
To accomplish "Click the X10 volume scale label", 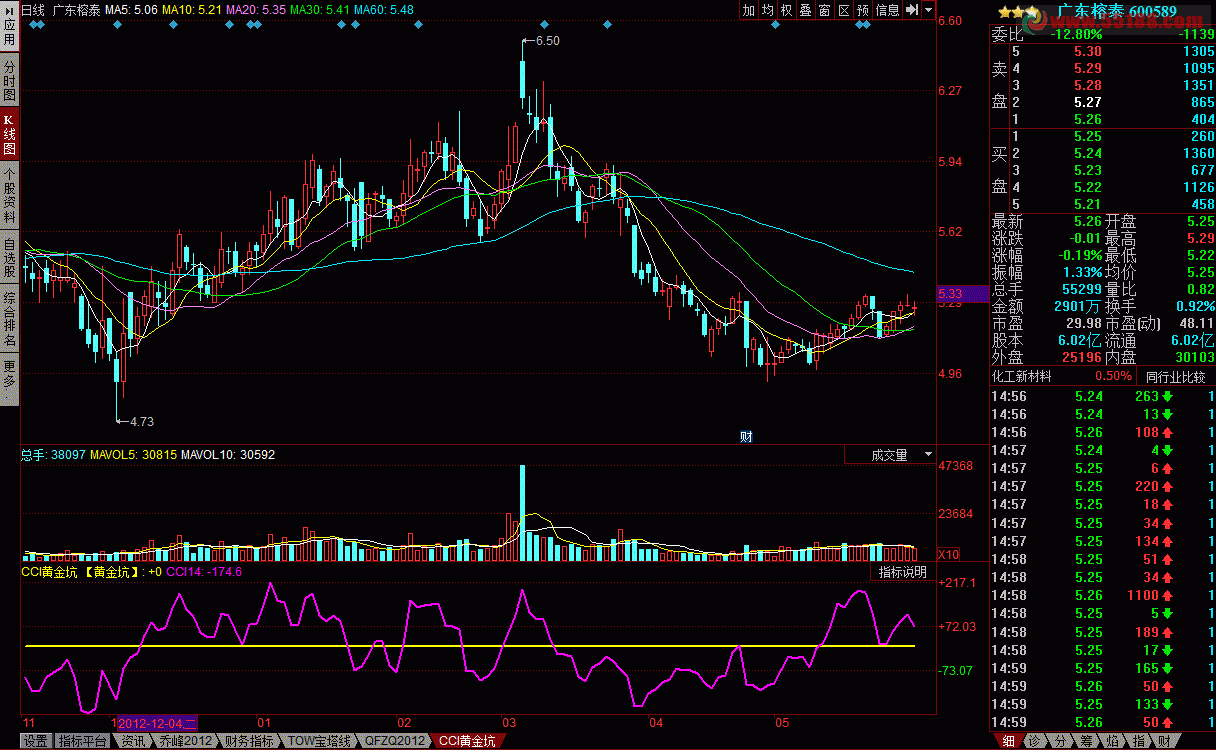I will point(948,554).
